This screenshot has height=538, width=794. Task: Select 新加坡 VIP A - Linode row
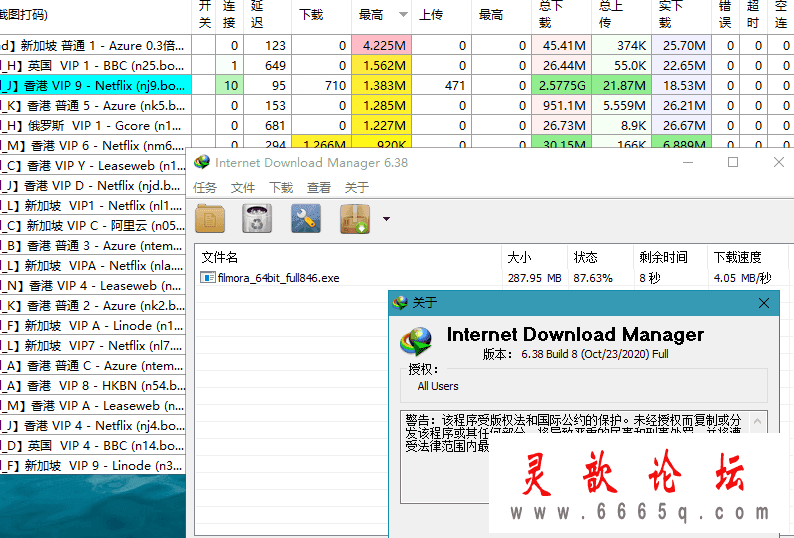click(x=93, y=326)
